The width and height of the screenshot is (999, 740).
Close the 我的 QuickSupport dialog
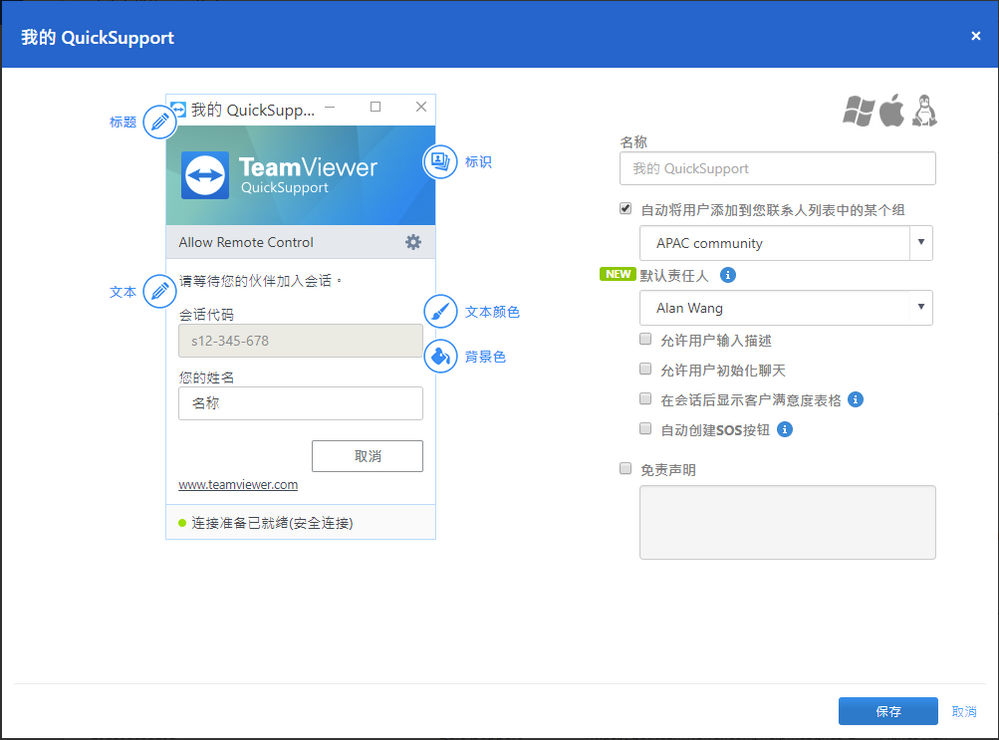pyautogui.click(x=975, y=36)
